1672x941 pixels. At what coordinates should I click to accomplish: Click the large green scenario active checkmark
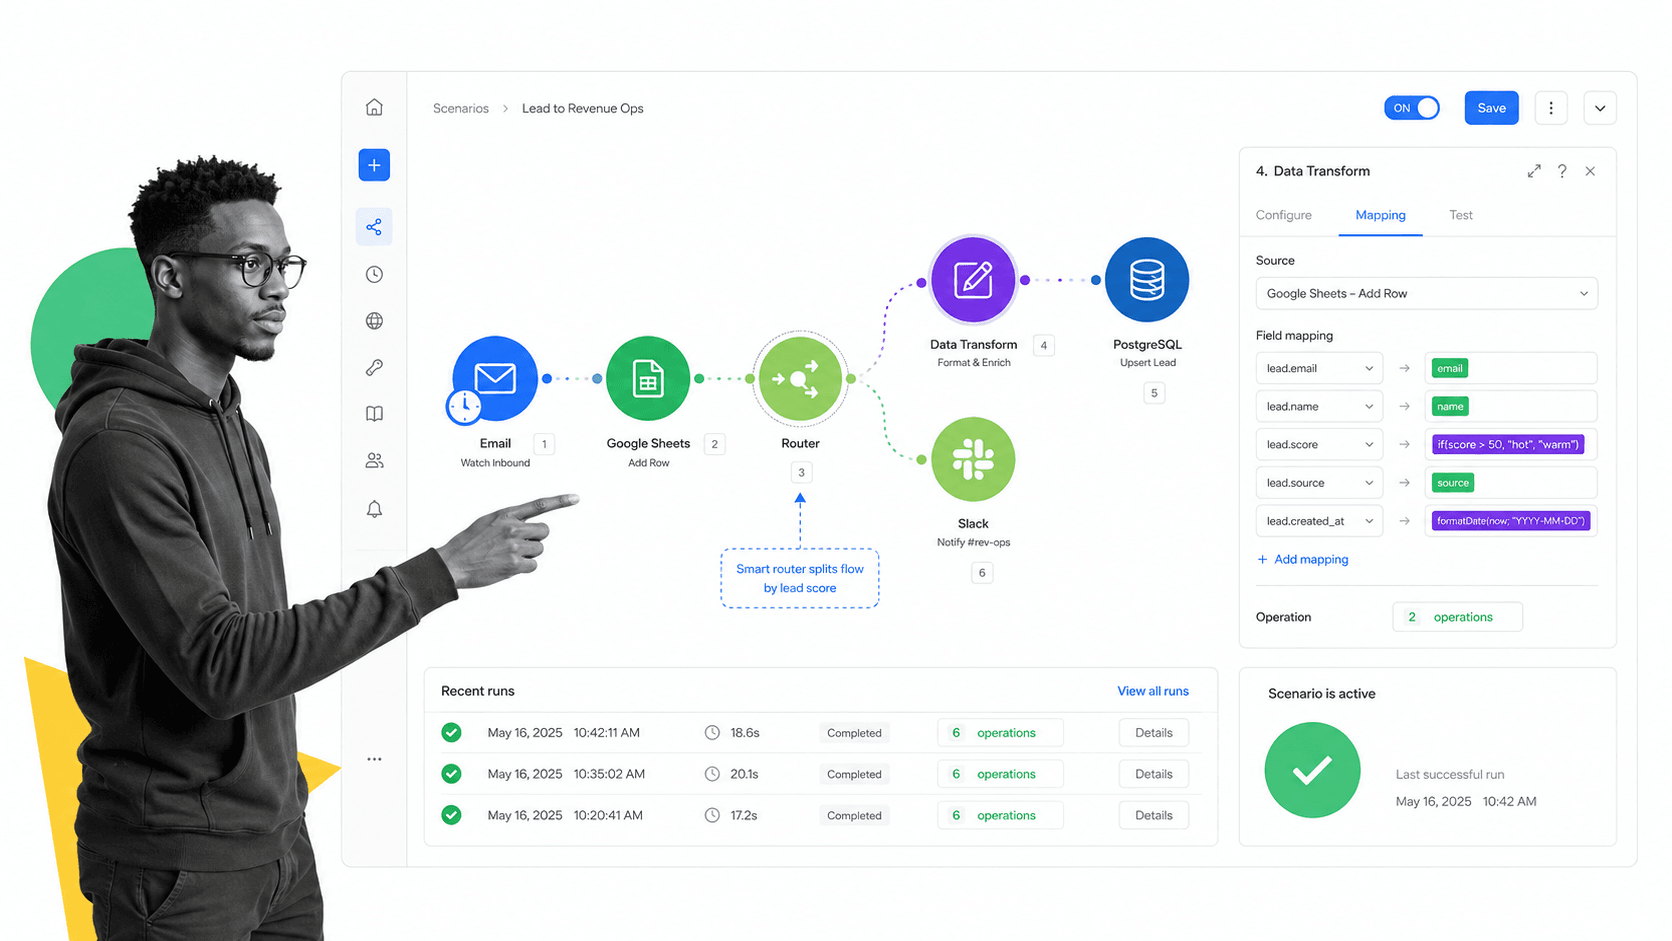coord(1312,770)
